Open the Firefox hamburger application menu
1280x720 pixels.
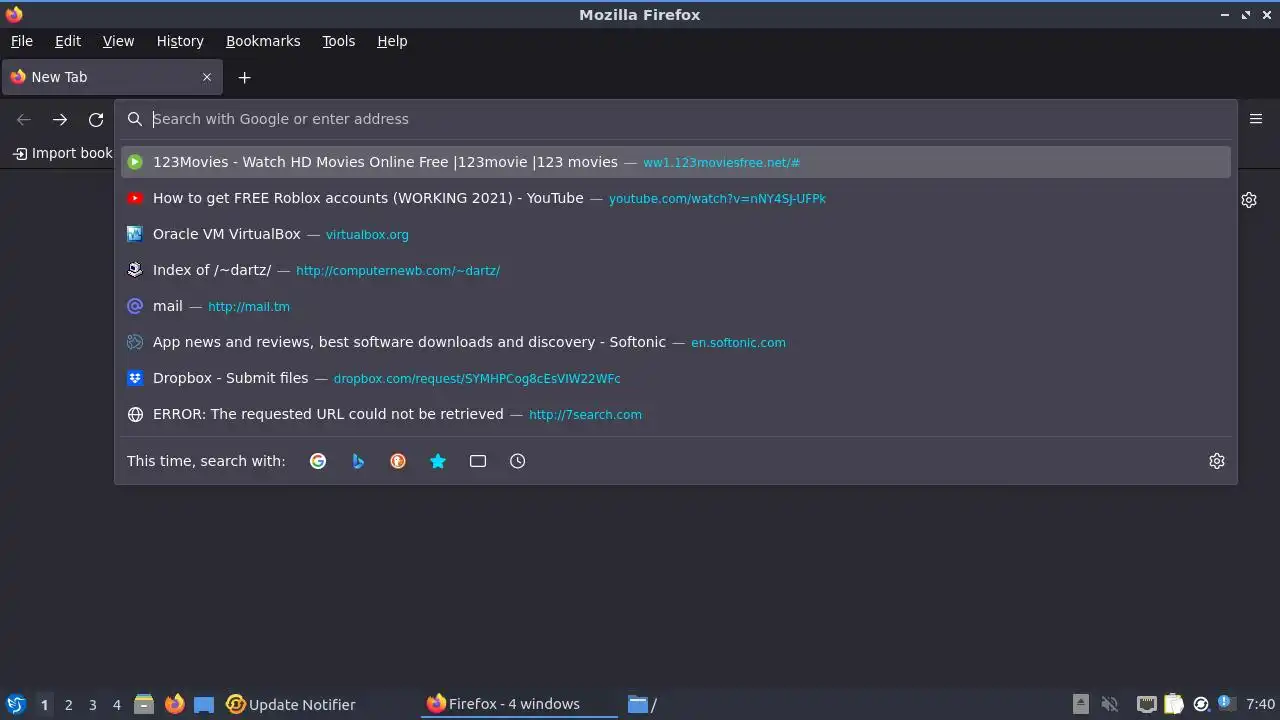pyautogui.click(x=1256, y=118)
